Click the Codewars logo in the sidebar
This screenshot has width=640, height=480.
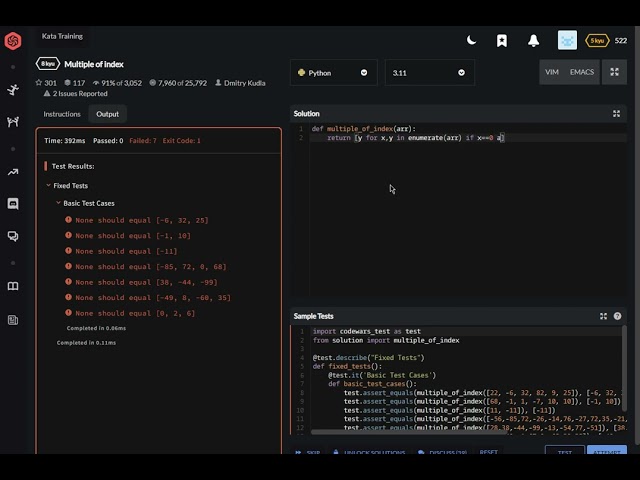(x=13, y=40)
